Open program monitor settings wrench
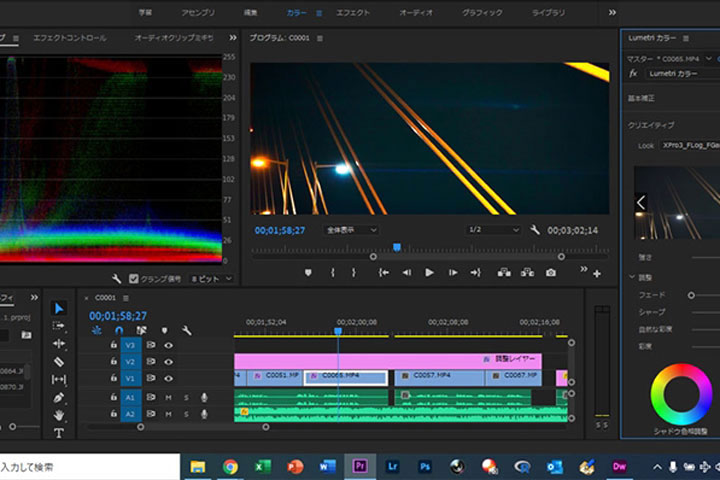Viewport: 720px width, 480px height. click(534, 229)
